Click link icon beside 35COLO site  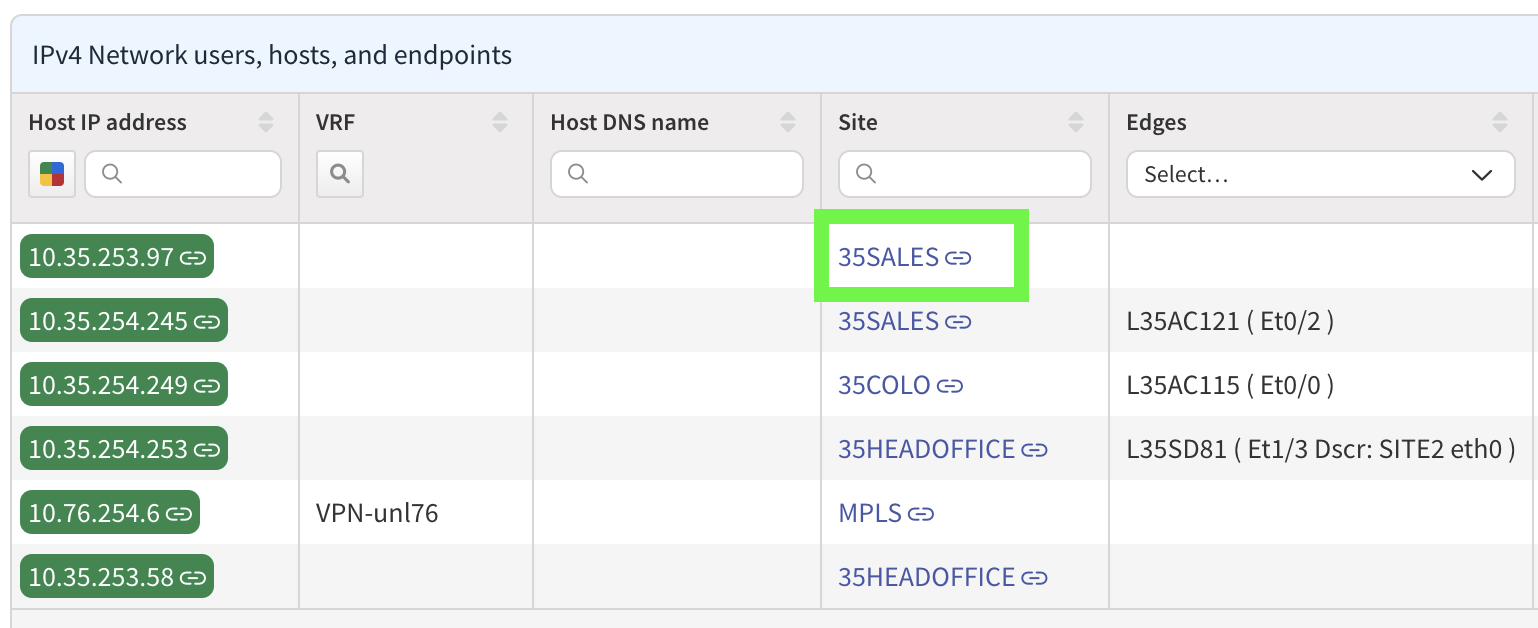pos(950,386)
